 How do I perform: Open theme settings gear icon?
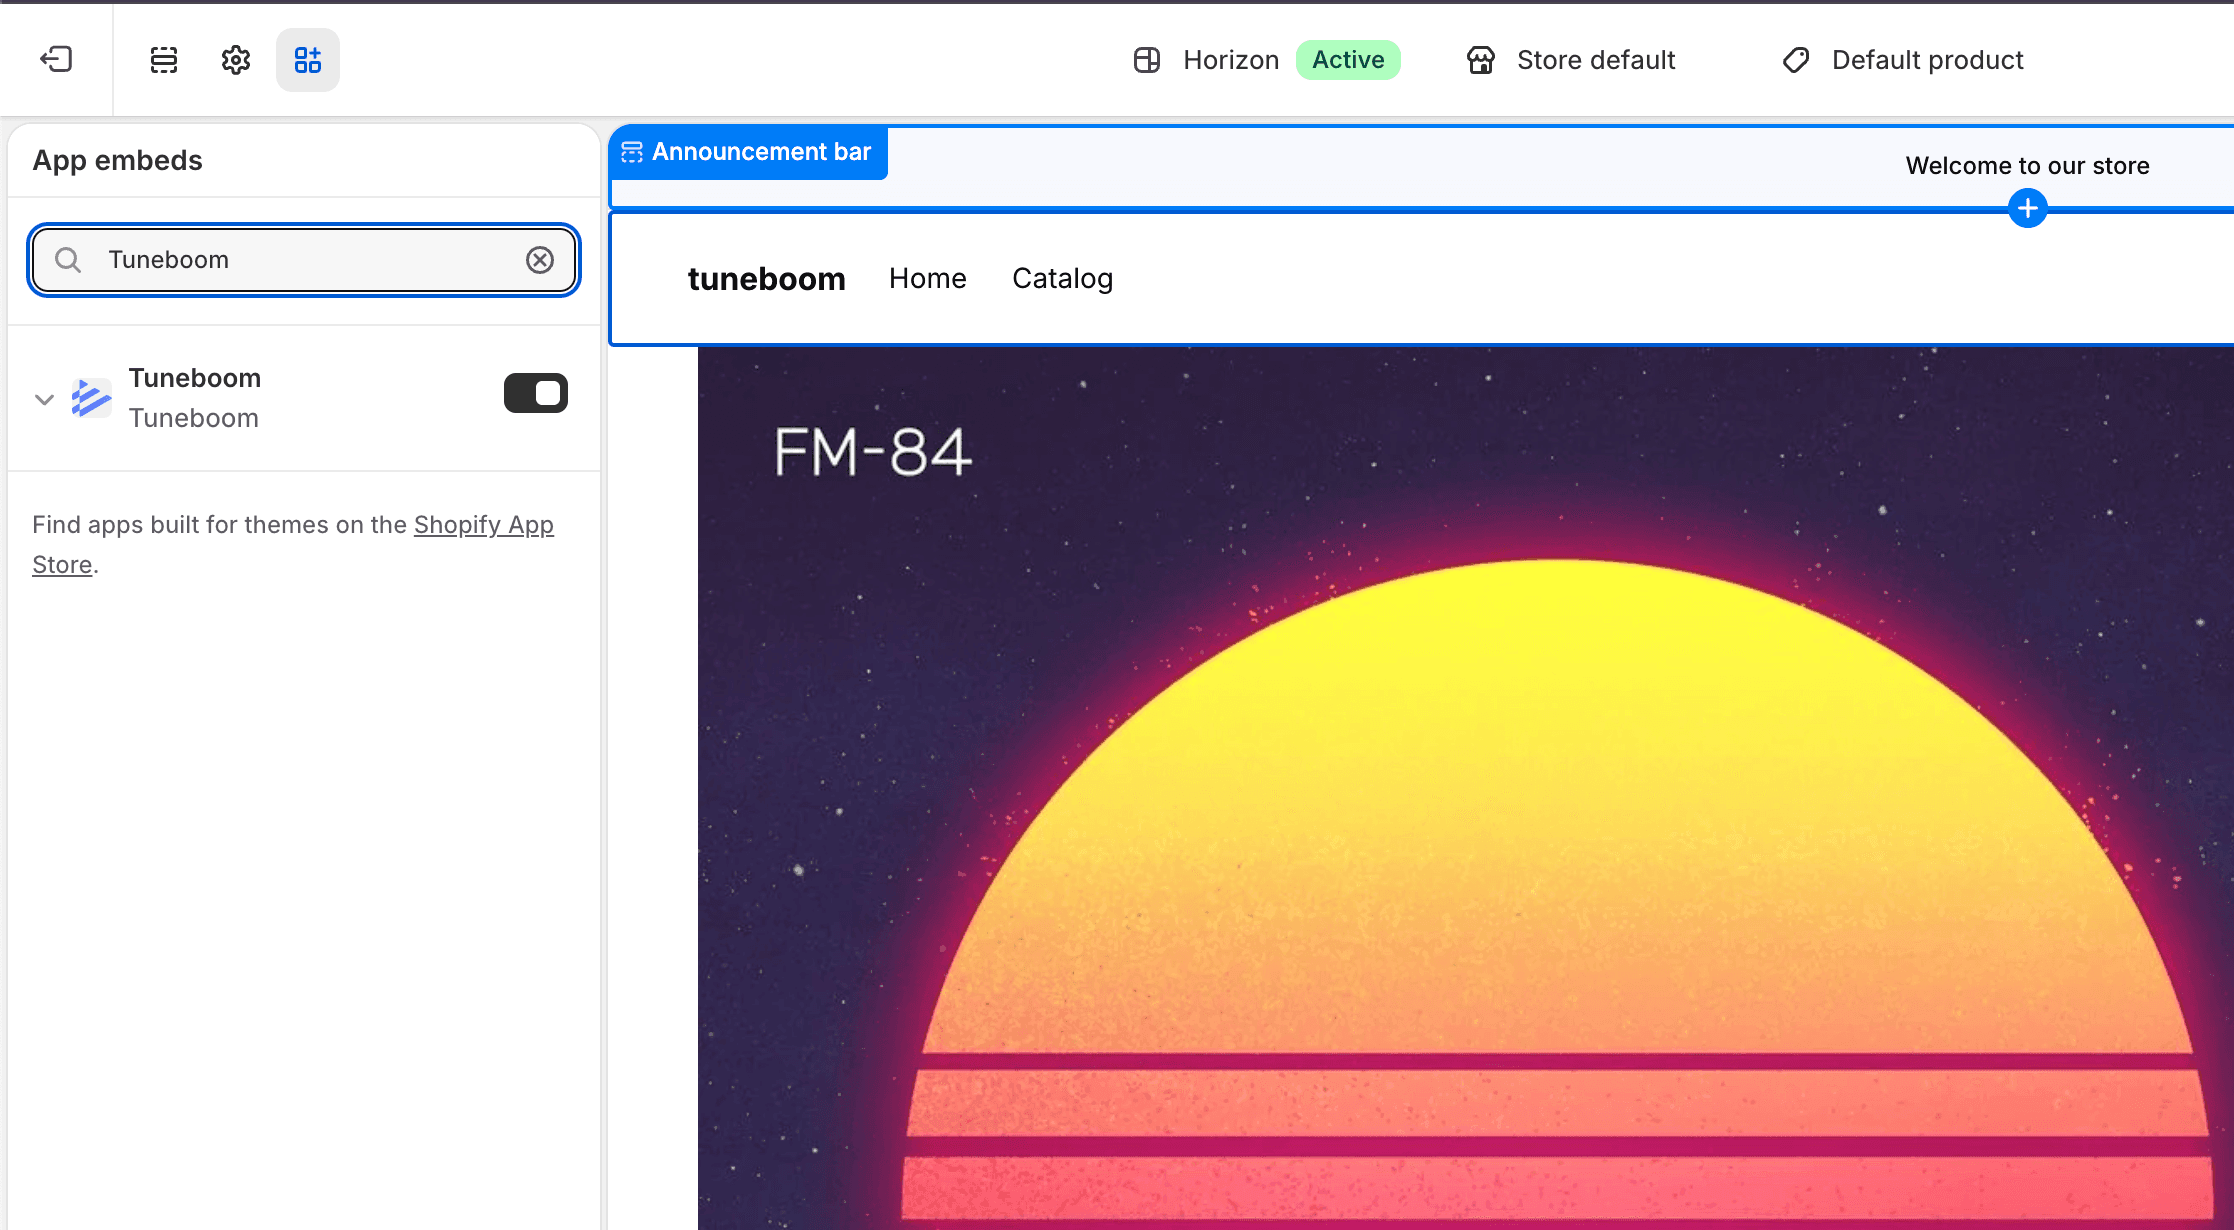click(236, 60)
